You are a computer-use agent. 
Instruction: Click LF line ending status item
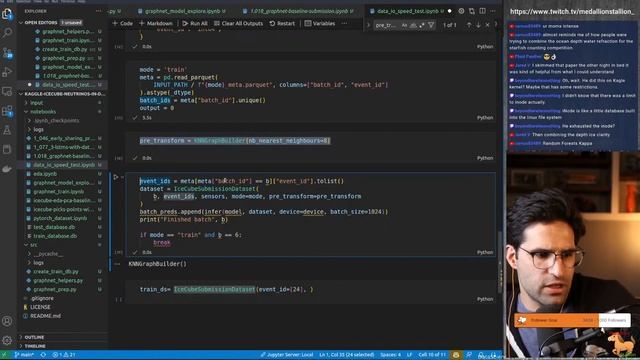(409, 355)
